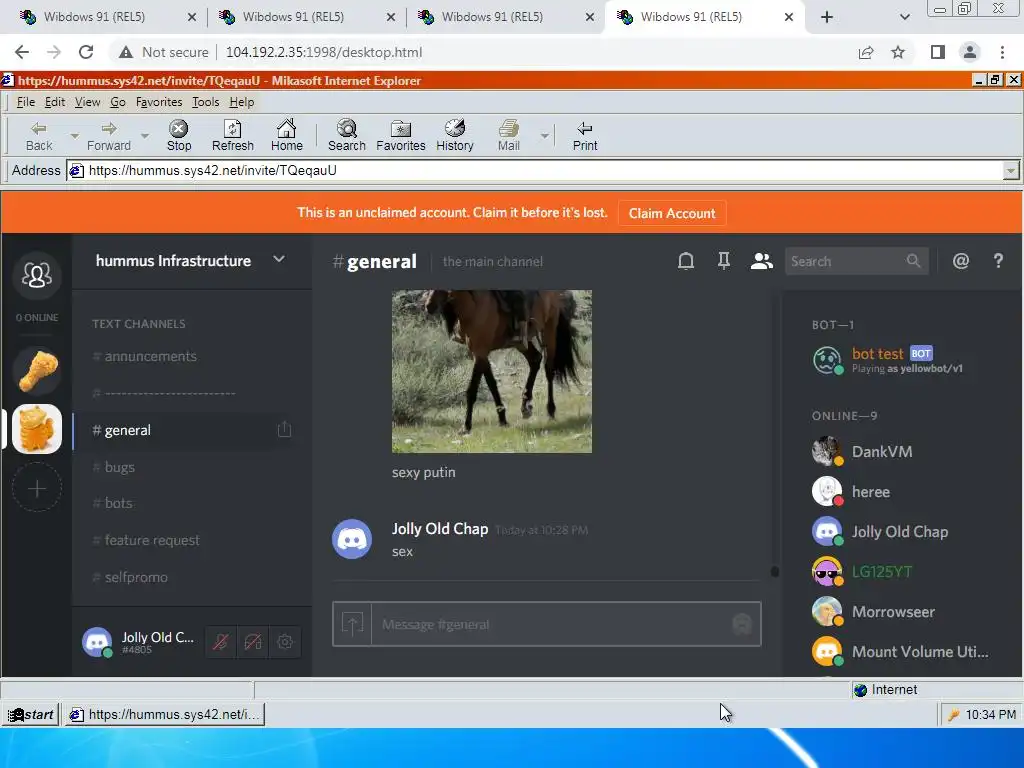The width and height of the screenshot is (1024, 768).
Task: Open notification settings bell icon
Action: point(686,261)
